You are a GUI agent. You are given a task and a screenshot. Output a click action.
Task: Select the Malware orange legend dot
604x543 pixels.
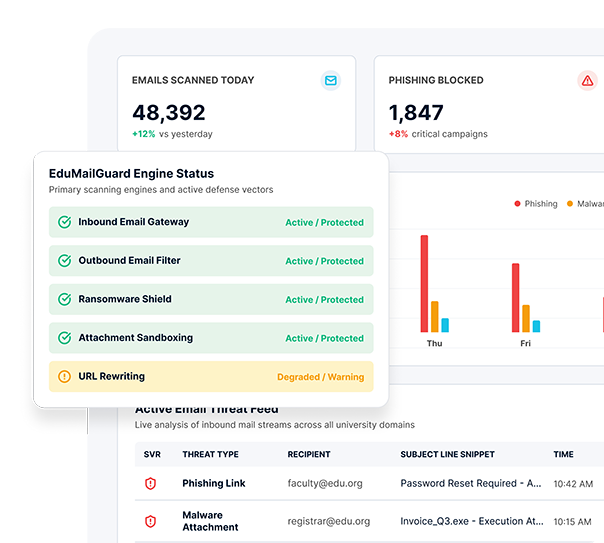point(570,203)
